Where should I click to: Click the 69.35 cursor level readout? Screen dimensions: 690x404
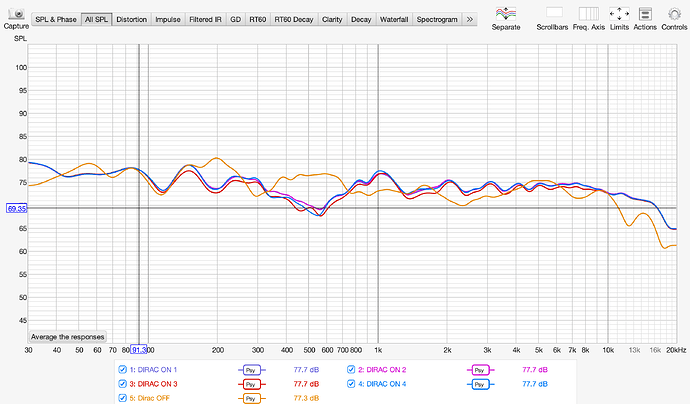(17, 208)
